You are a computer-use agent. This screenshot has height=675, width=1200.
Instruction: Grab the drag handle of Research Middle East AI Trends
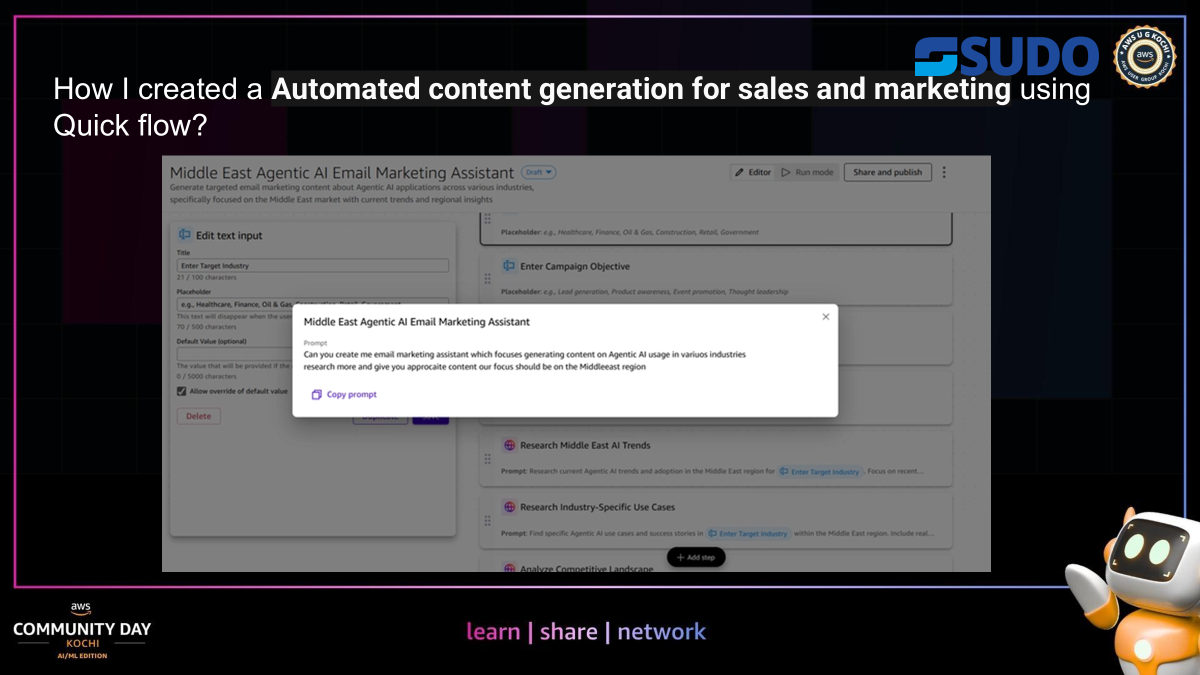pos(488,458)
